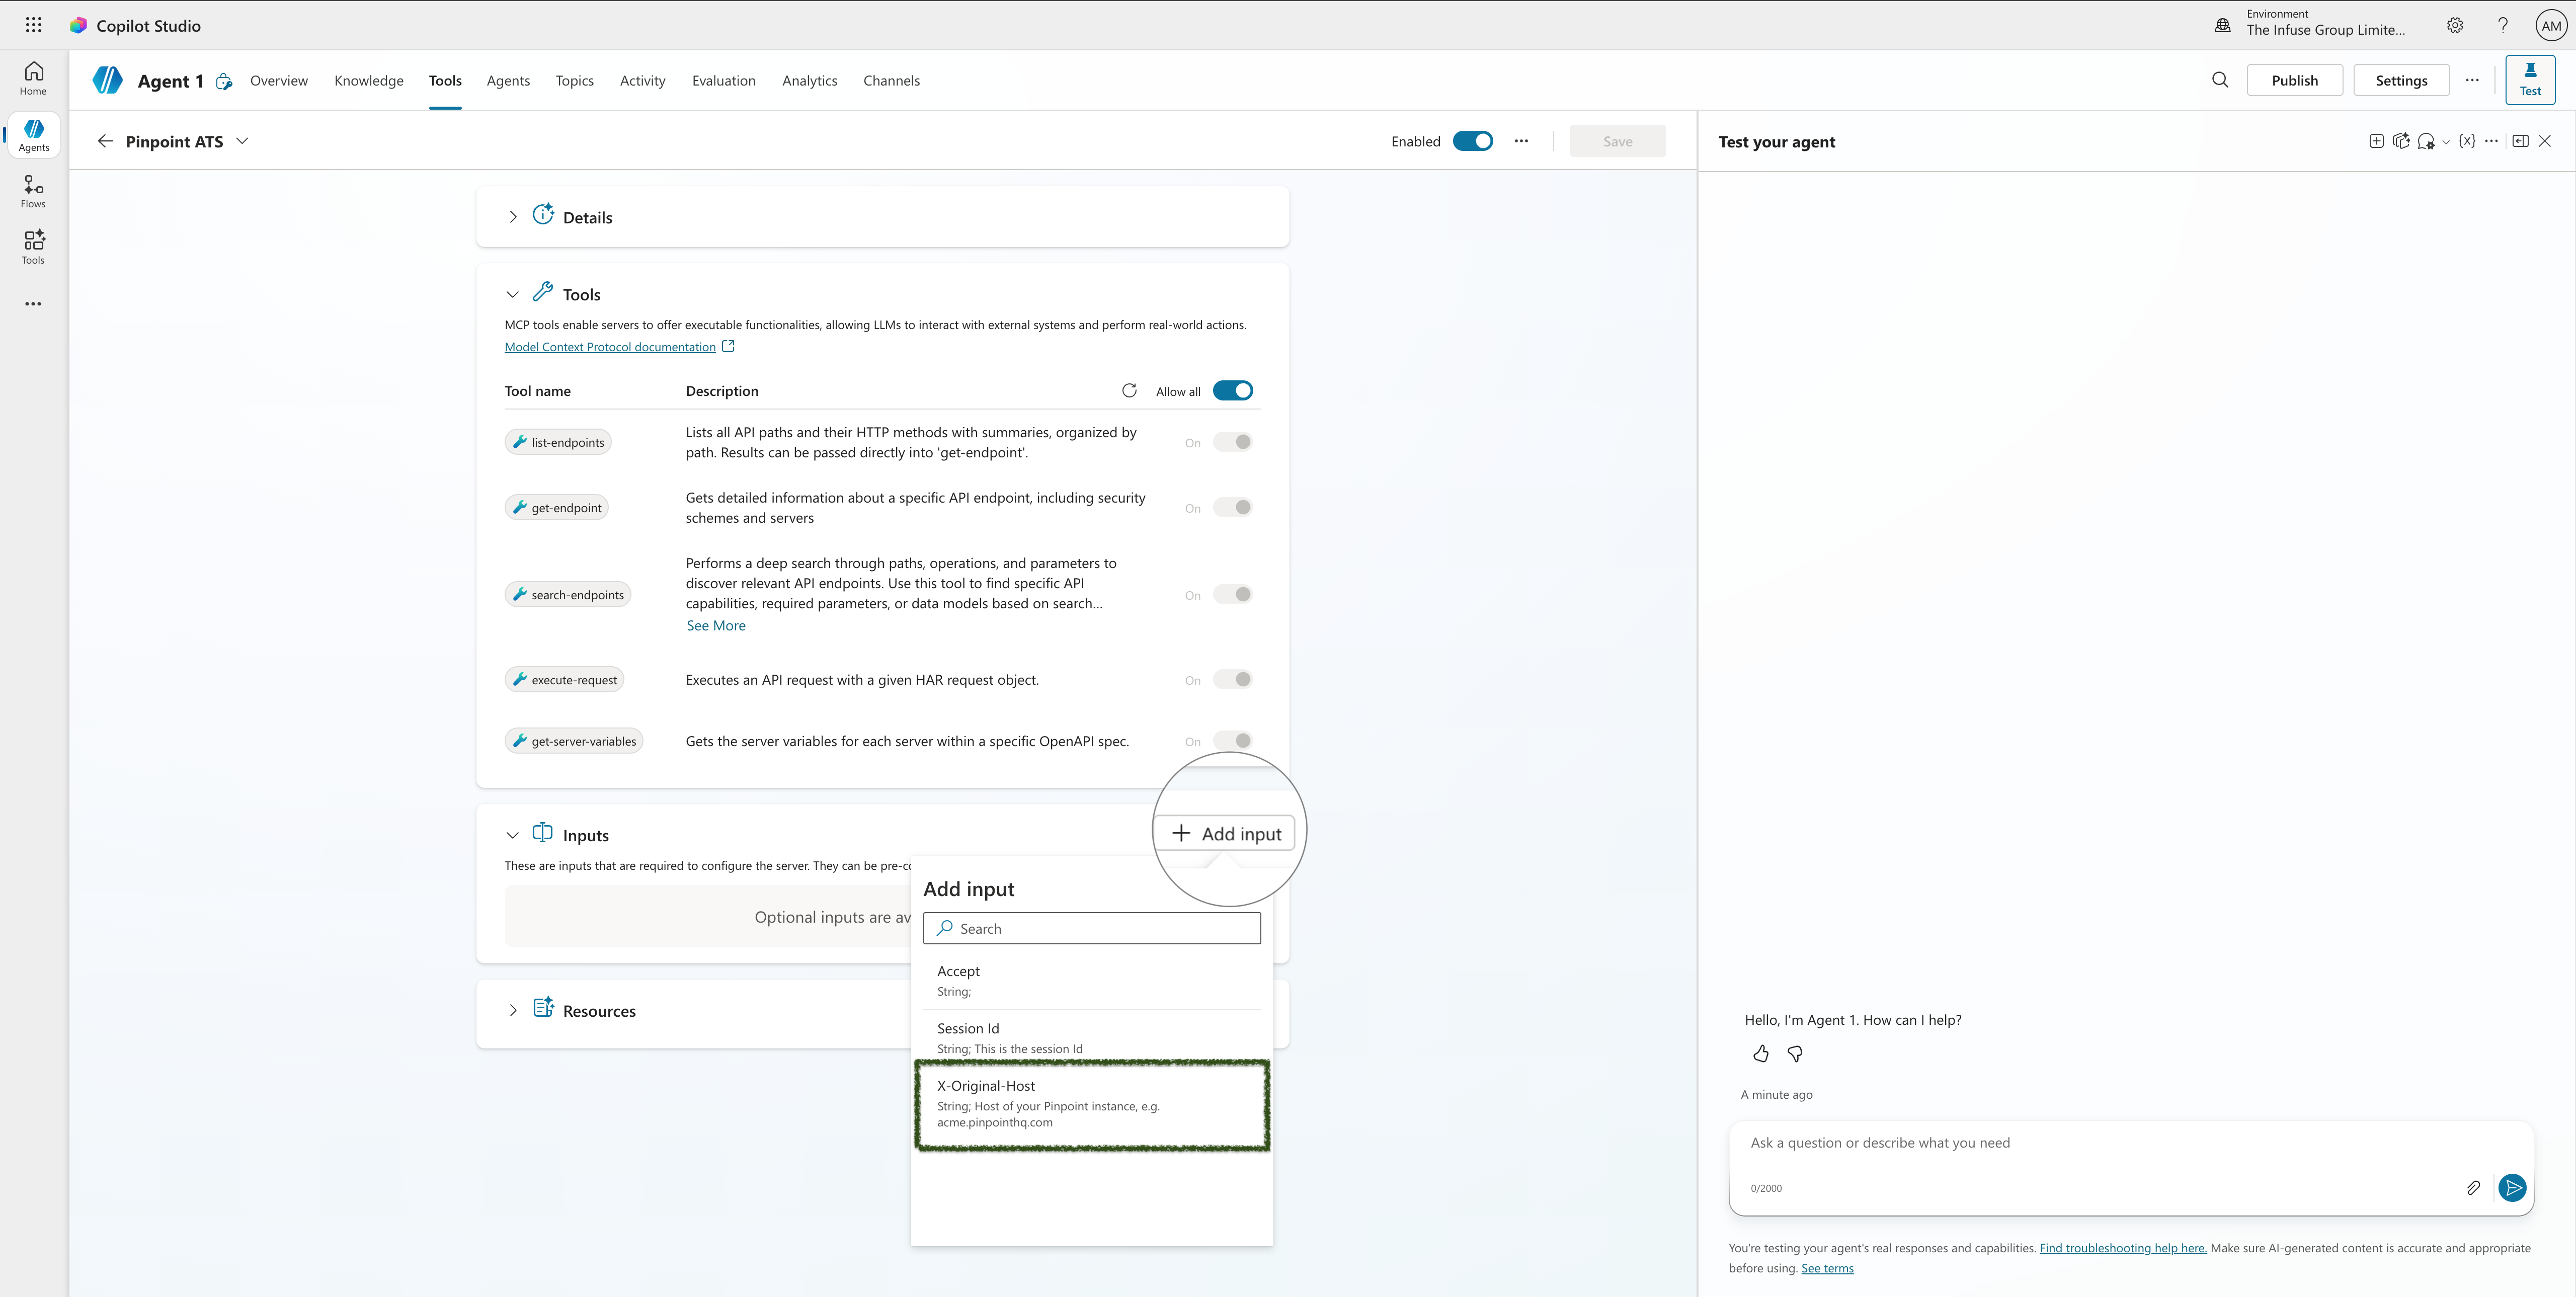Open the Analytics tab
2576x1297 pixels.
point(810,80)
